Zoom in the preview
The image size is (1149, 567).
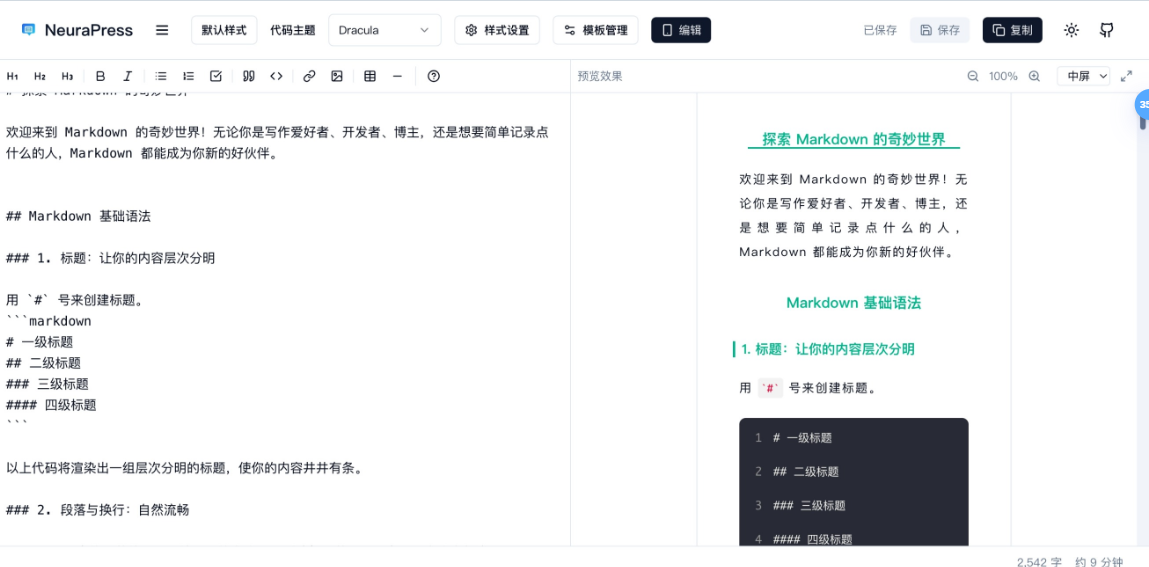coord(1034,76)
